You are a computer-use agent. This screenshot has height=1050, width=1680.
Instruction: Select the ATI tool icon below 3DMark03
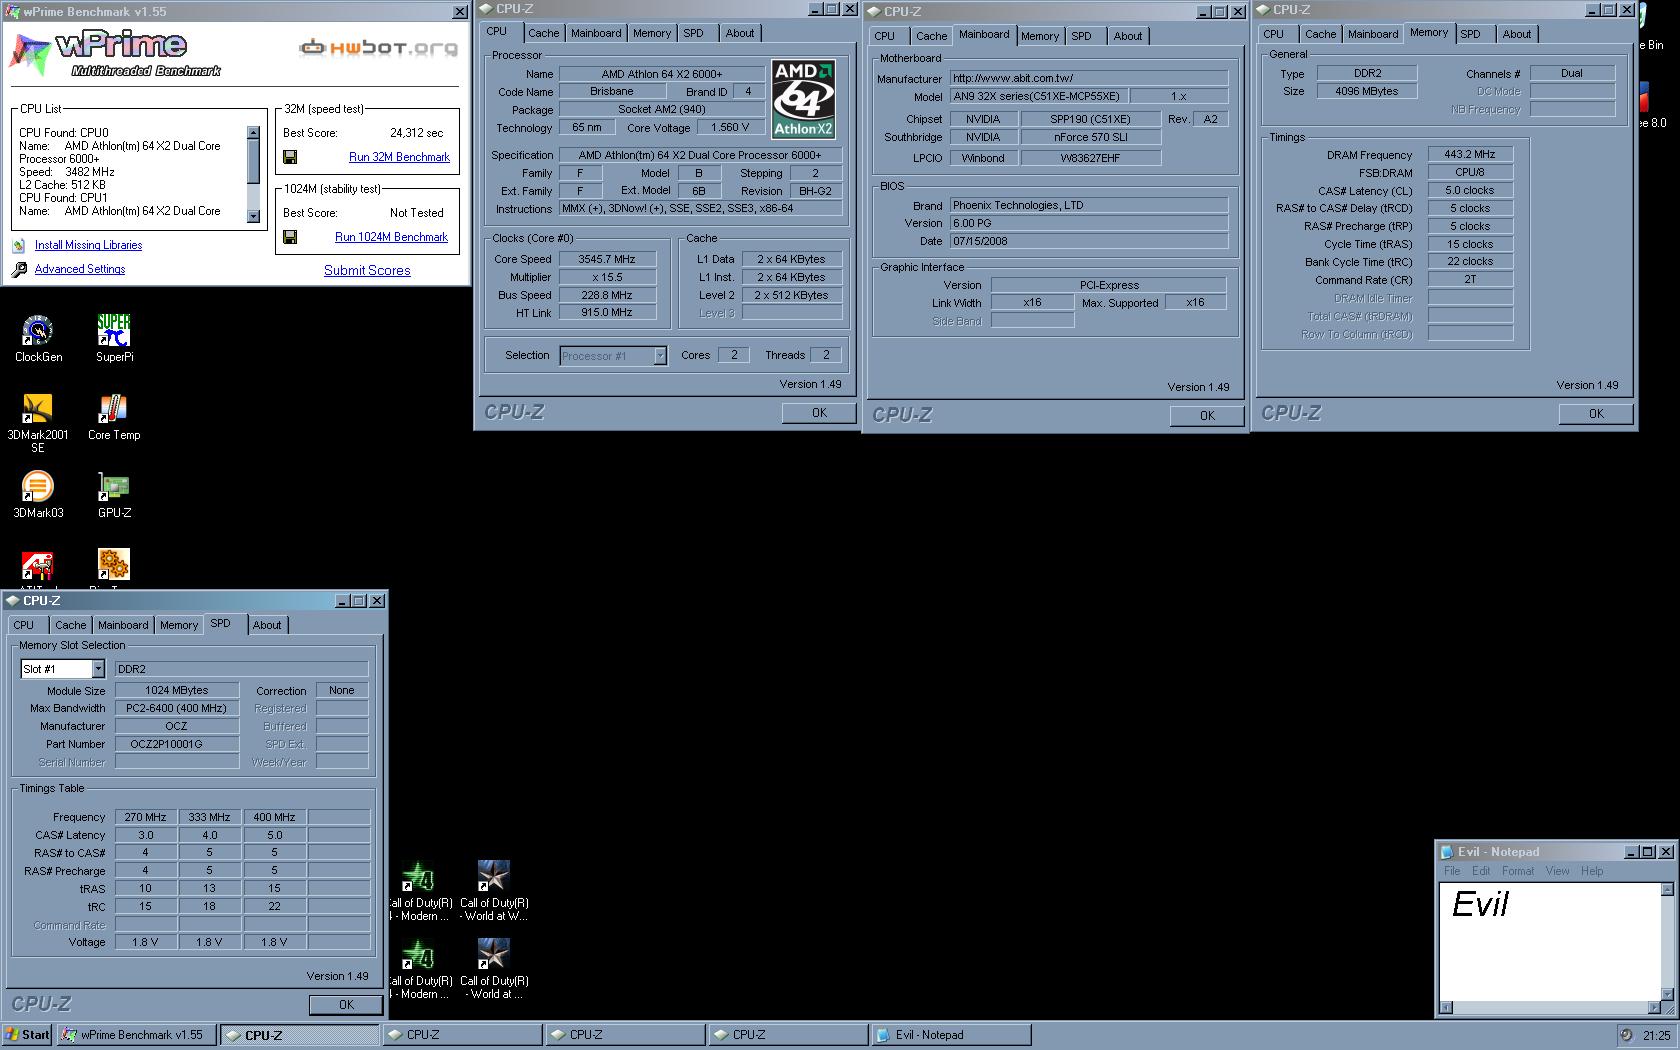click(38, 565)
